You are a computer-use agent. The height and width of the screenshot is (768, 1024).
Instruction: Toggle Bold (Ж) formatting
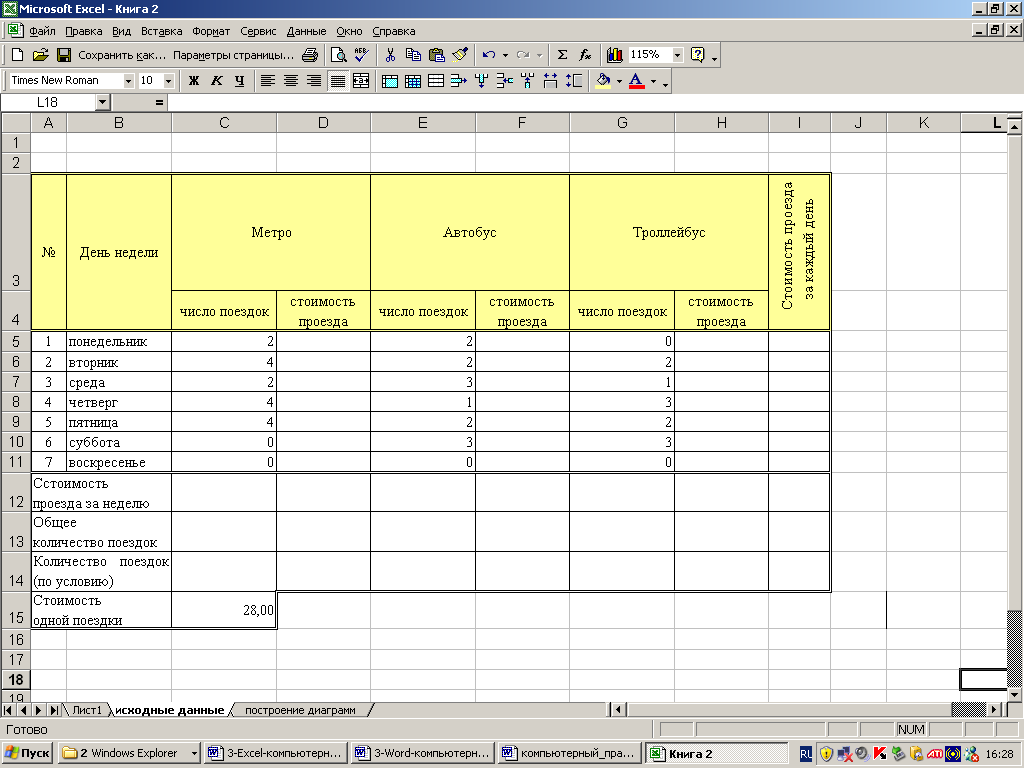coord(193,81)
